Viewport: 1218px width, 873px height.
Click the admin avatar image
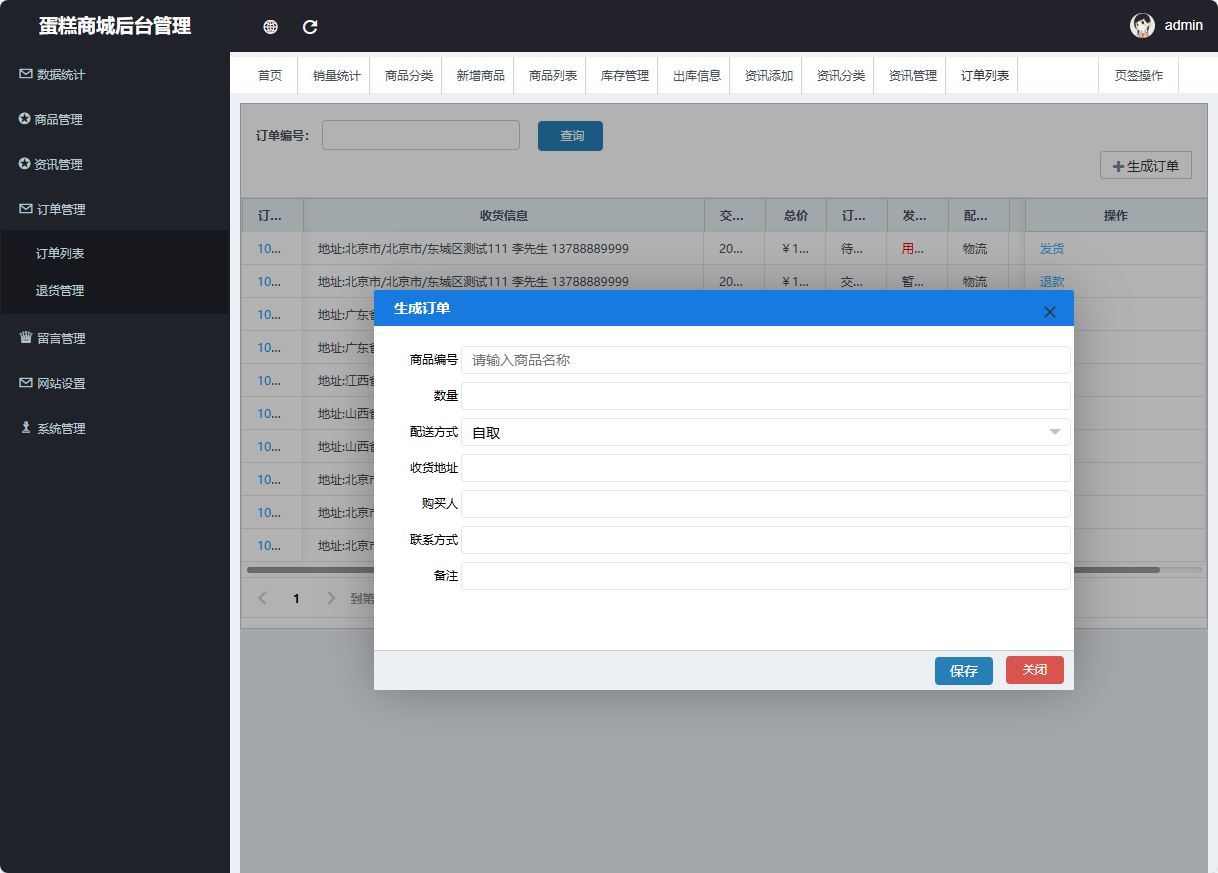click(1142, 26)
